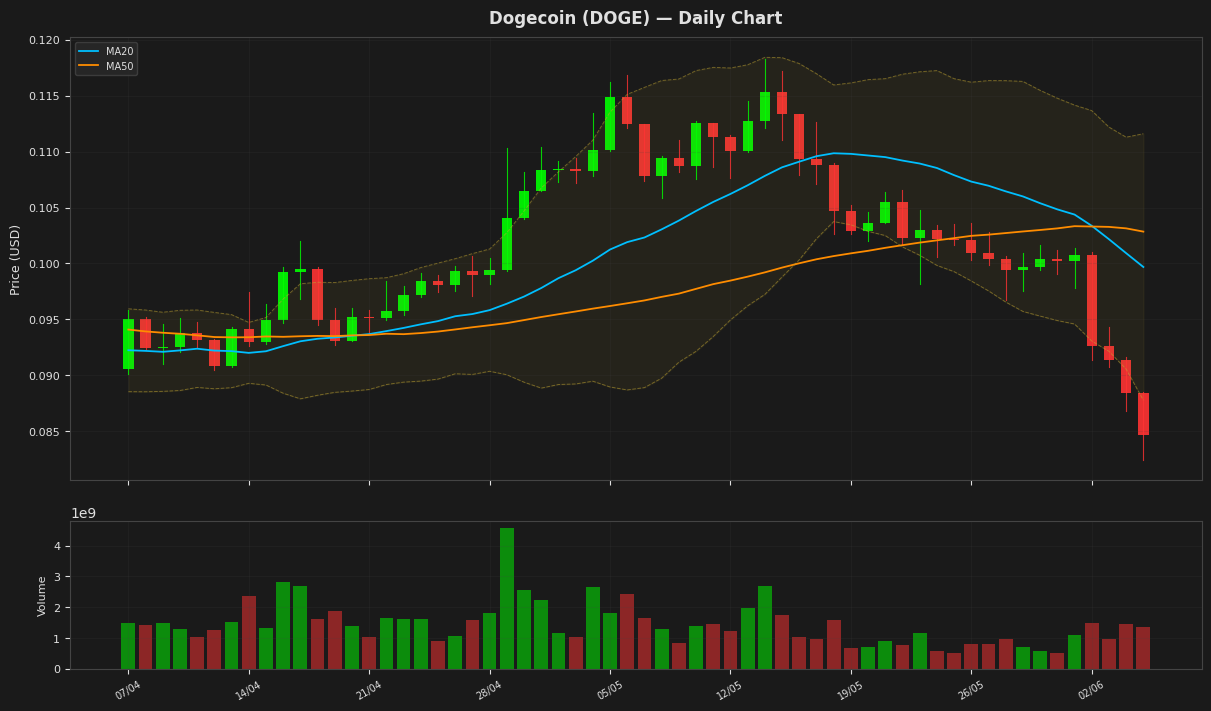Click the last red volume bar
Image resolution: width=1211 pixels, height=711 pixels.
[x=1143, y=648]
